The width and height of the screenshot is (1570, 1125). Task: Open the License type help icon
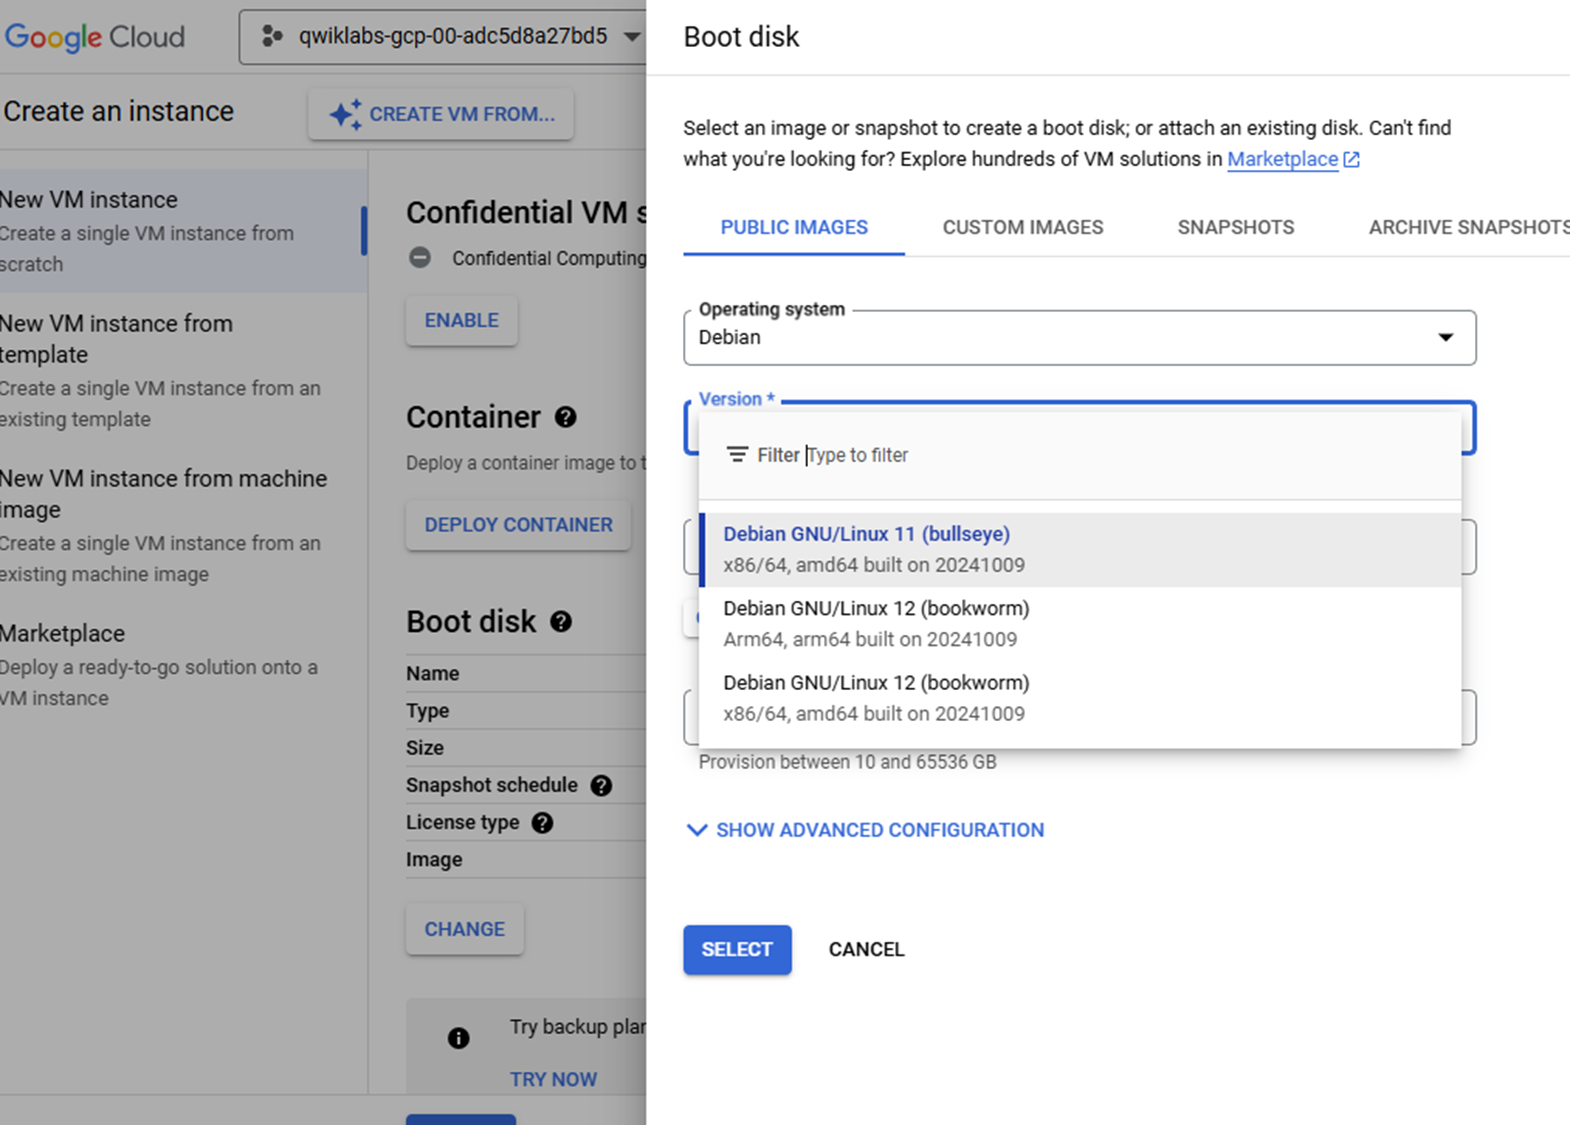click(x=542, y=823)
